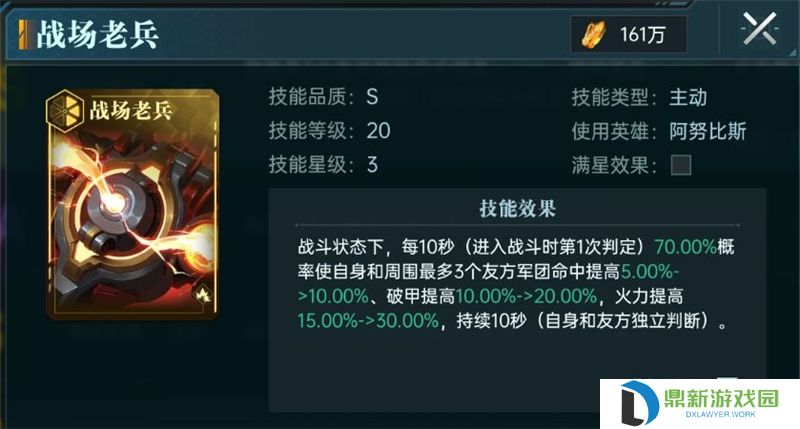Click the 战场老兵 name on the card
This screenshot has width=800, height=429.
tap(131, 110)
